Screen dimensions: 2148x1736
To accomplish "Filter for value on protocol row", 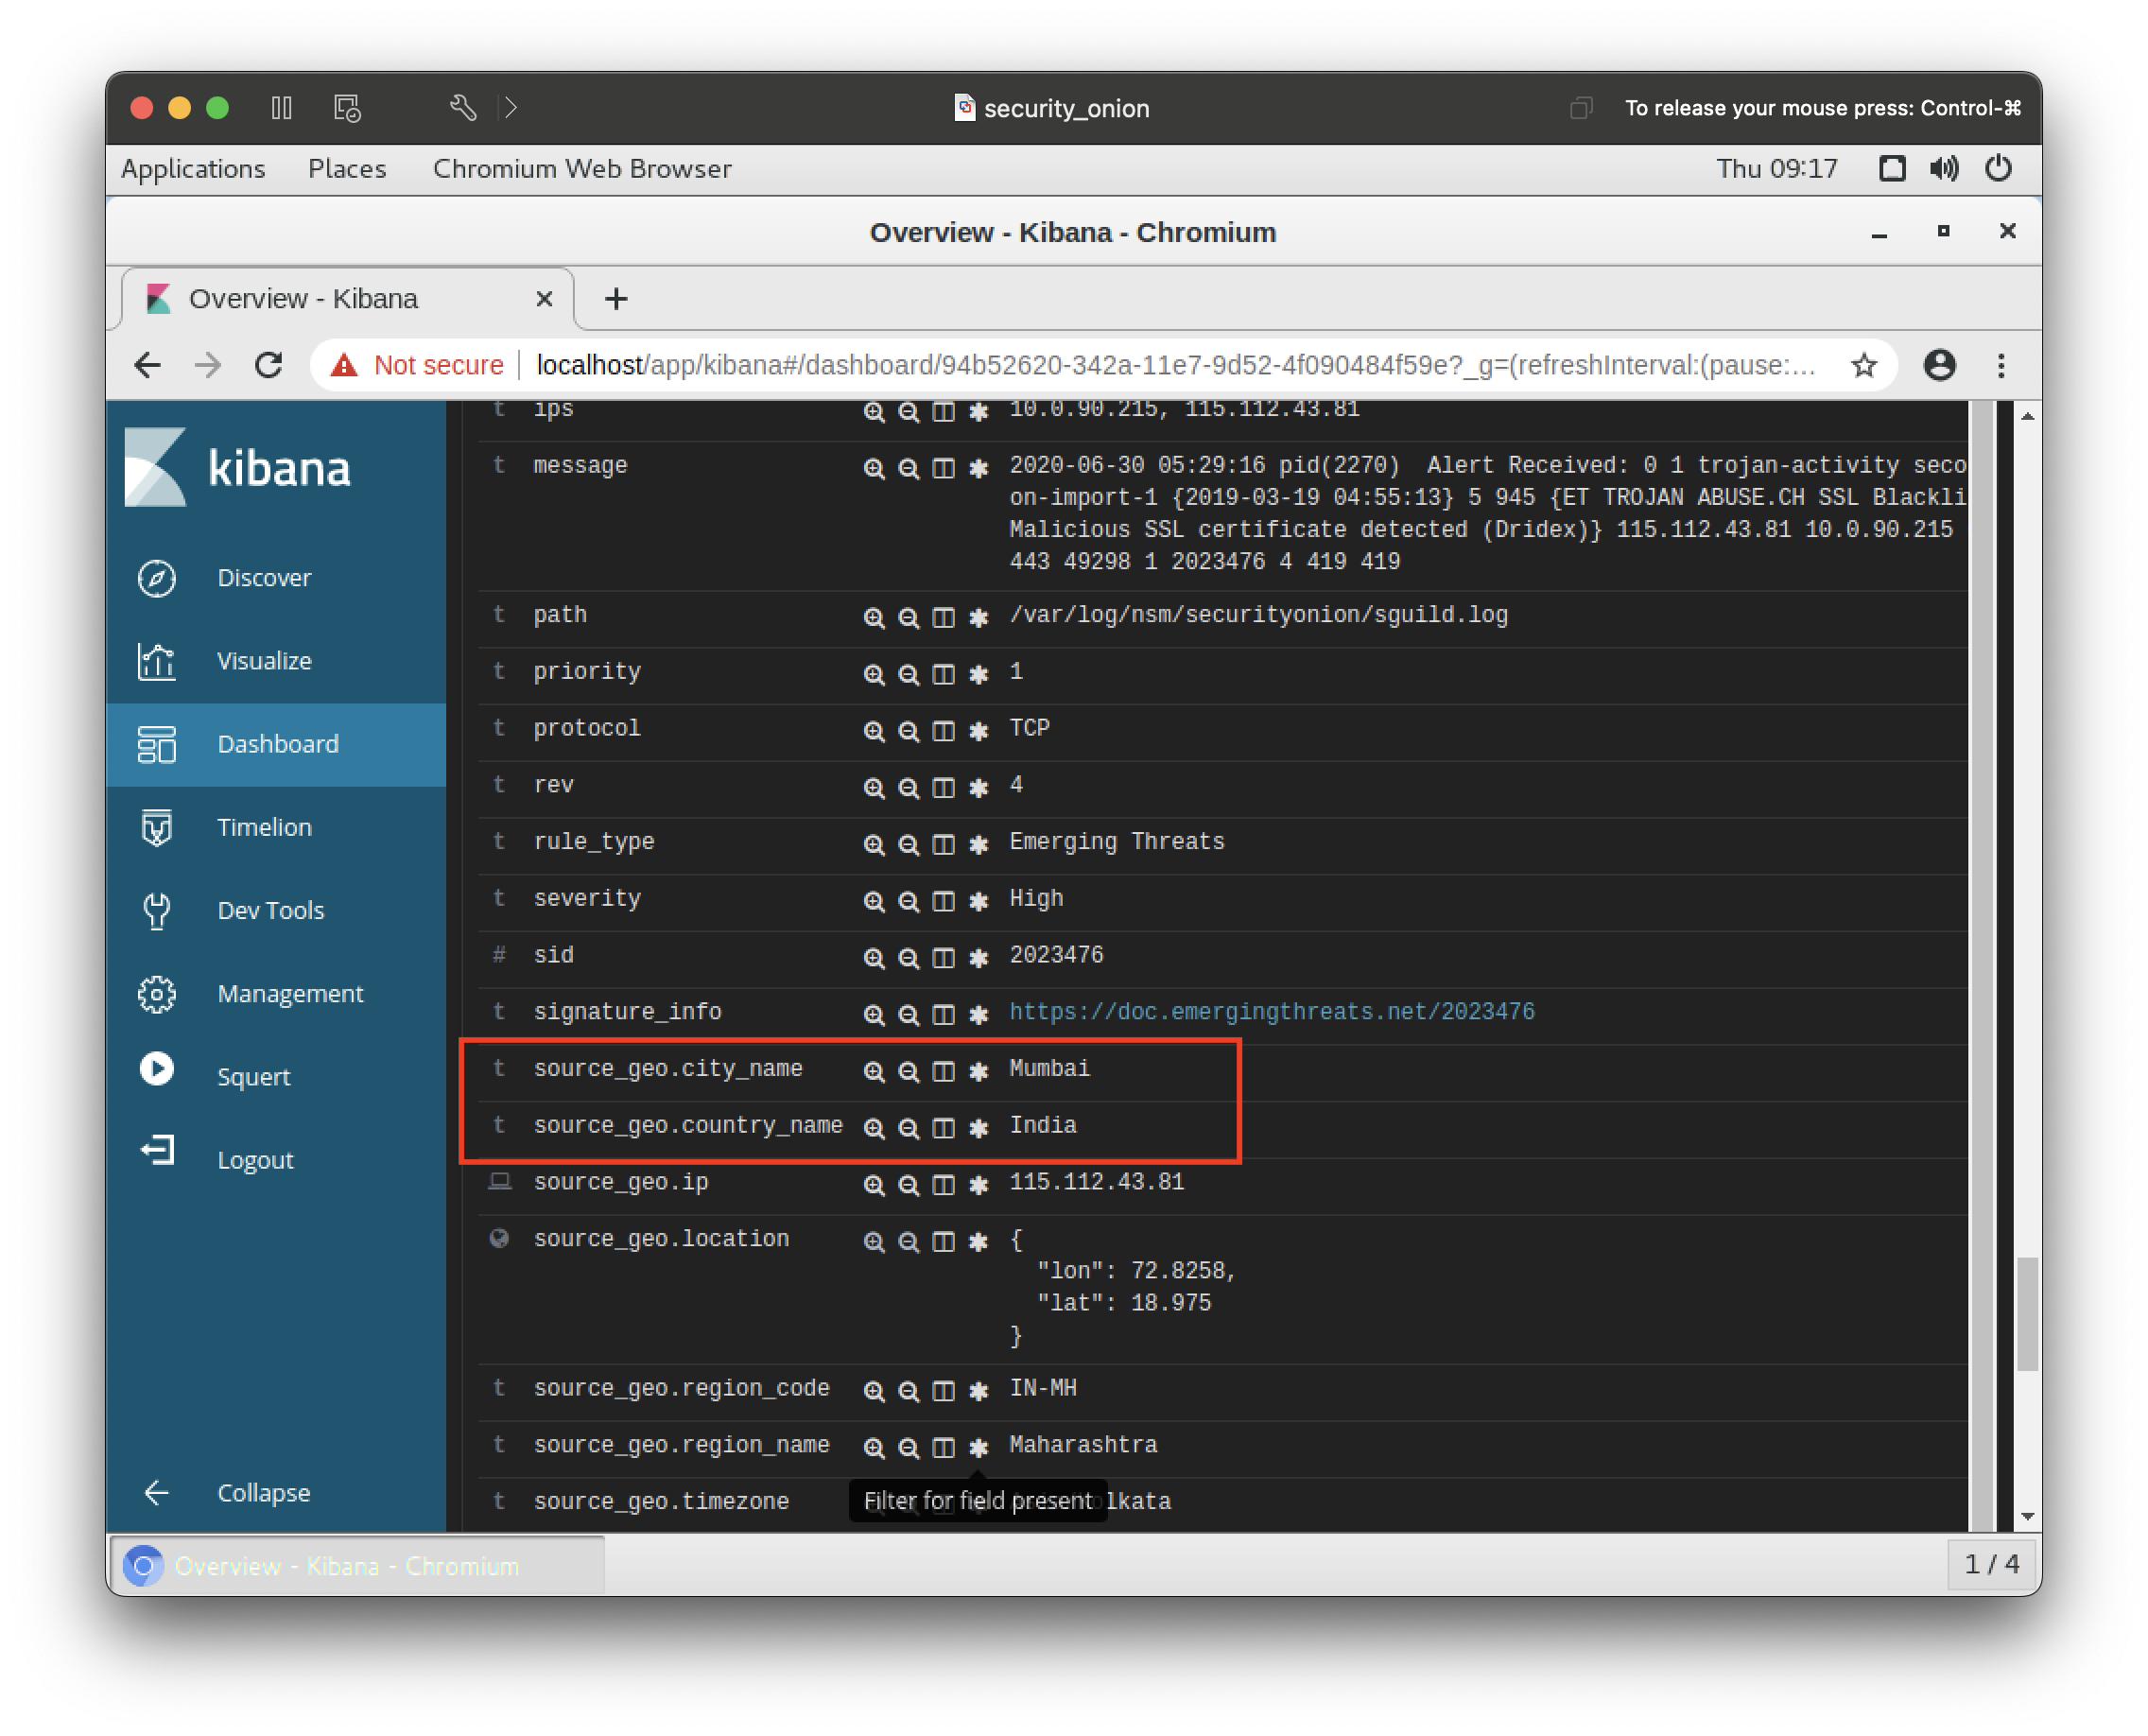I will click(x=874, y=732).
